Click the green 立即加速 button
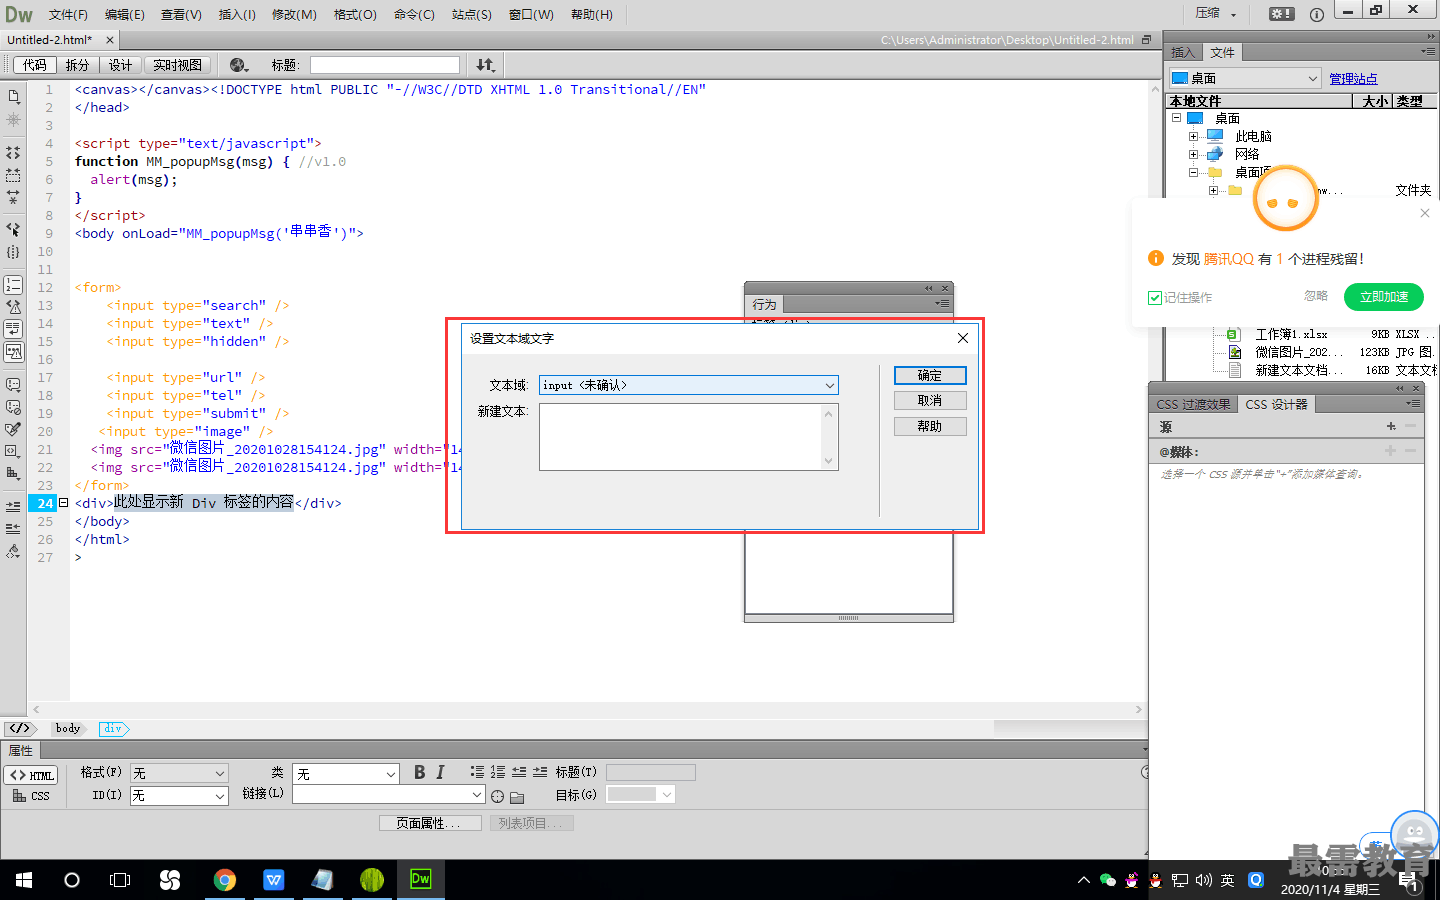This screenshot has width=1440, height=900. [x=1384, y=297]
